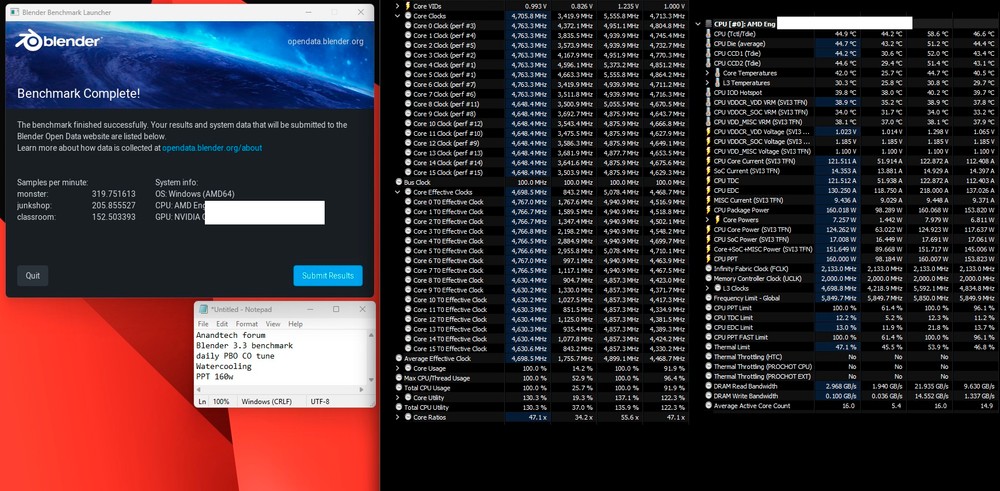Click the Submit Results button

coord(328,275)
